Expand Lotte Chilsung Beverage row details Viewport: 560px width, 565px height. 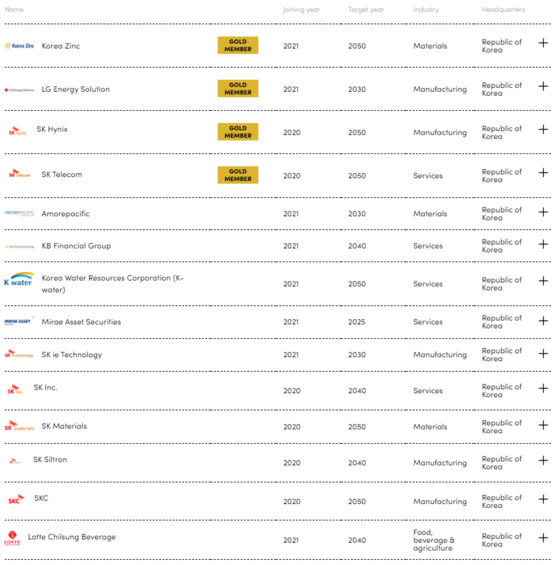coord(543,538)
